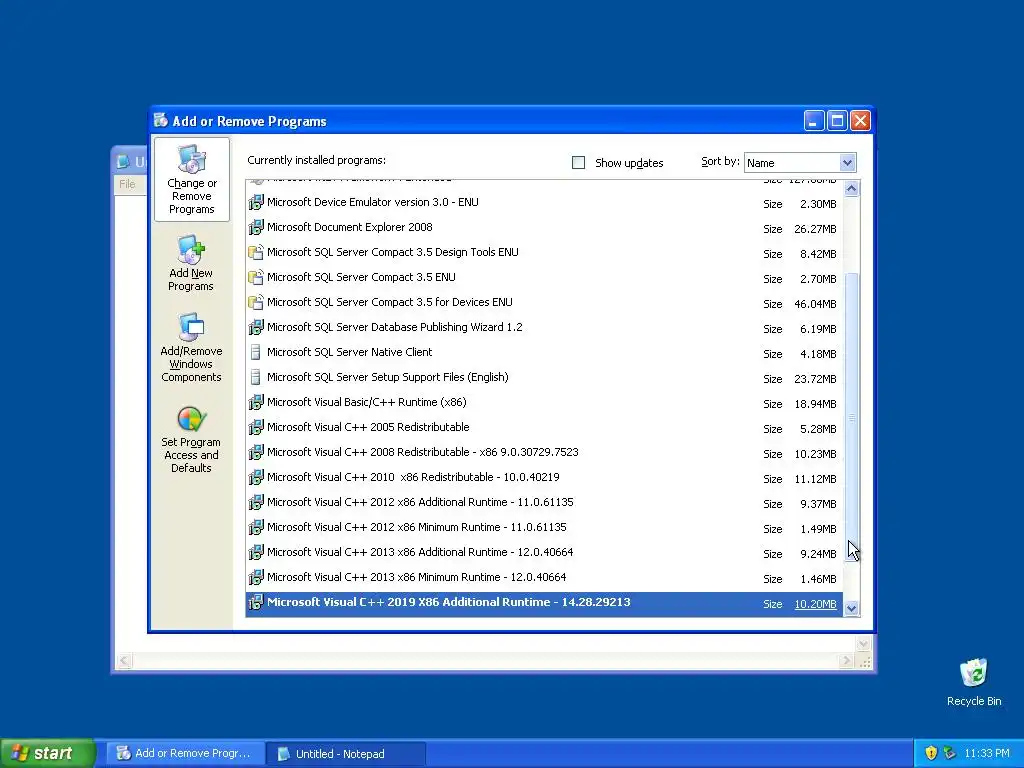Click the 46.04MB size value
This screenshot has height=768, width=1024.
tap(815, 304)
